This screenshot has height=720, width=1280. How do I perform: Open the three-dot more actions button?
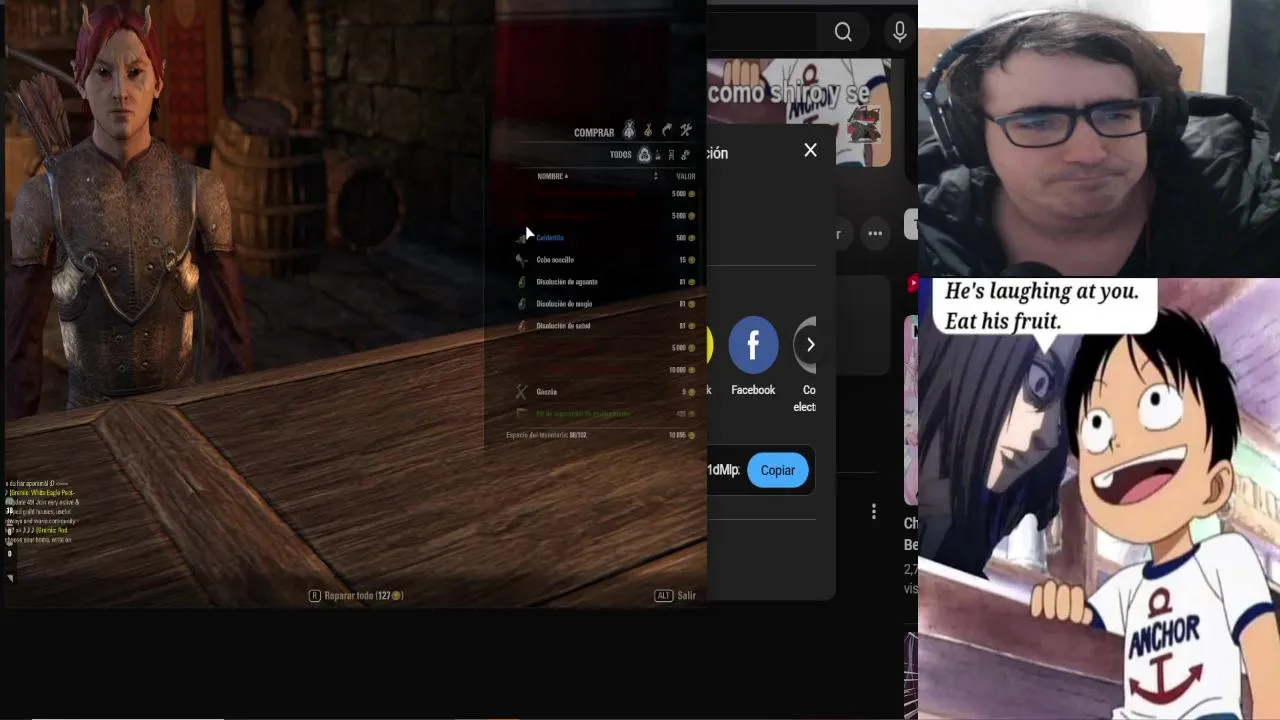coord(875,234)
